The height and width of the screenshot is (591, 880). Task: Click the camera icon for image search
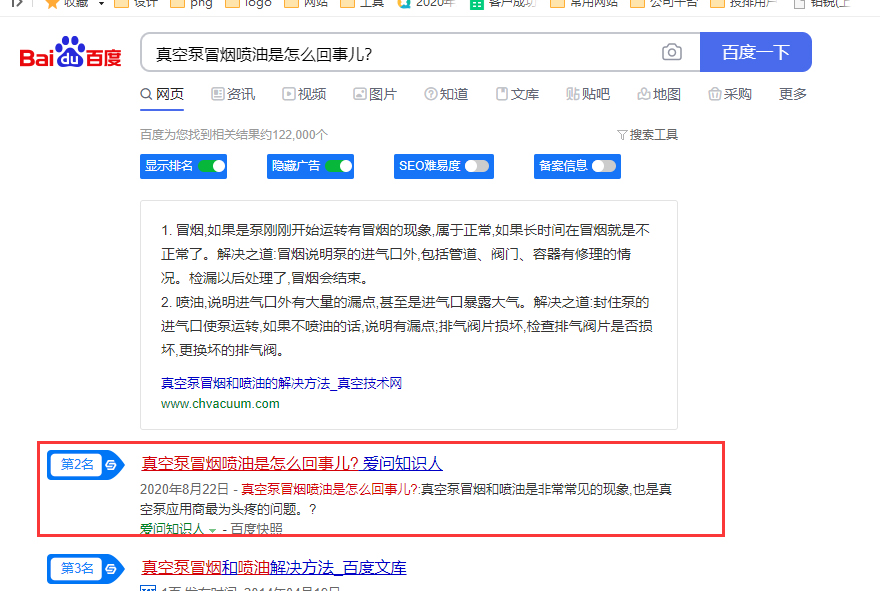coord(671,51)
